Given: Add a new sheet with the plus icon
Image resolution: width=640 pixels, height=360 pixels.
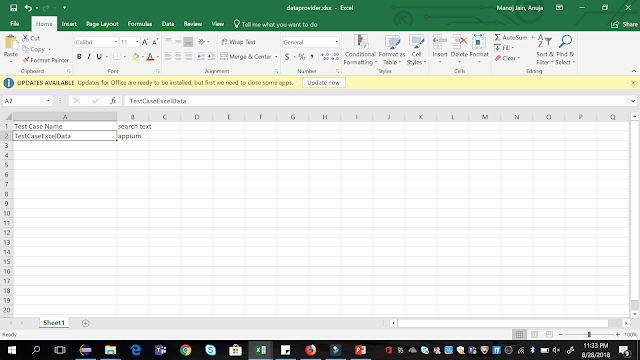Looking at the screenshot, I should tap(85, 323).
